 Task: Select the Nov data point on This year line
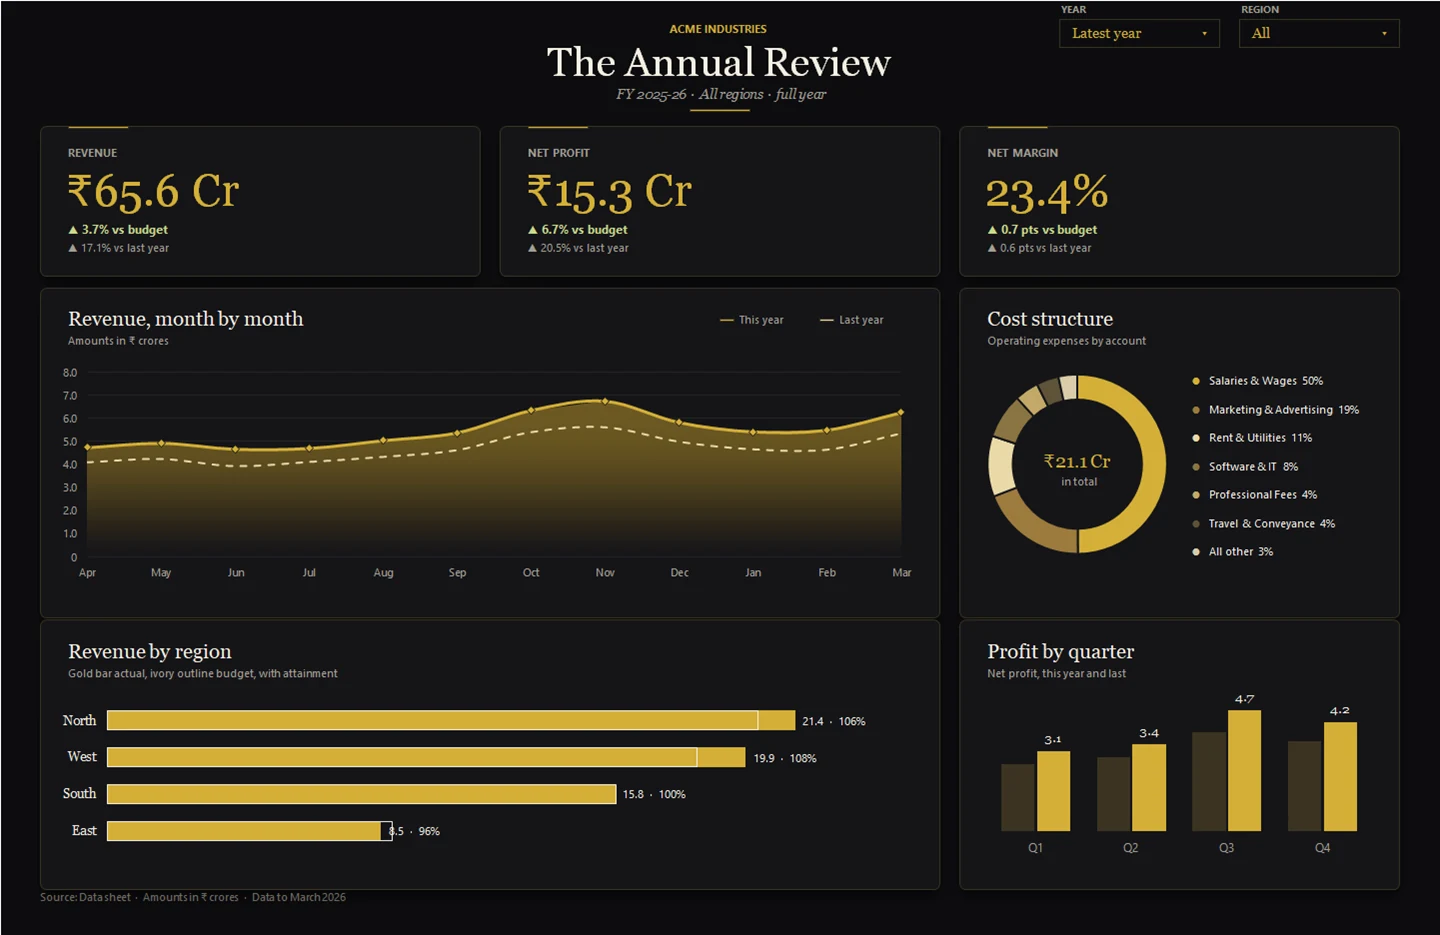click(x=605, y=401)
